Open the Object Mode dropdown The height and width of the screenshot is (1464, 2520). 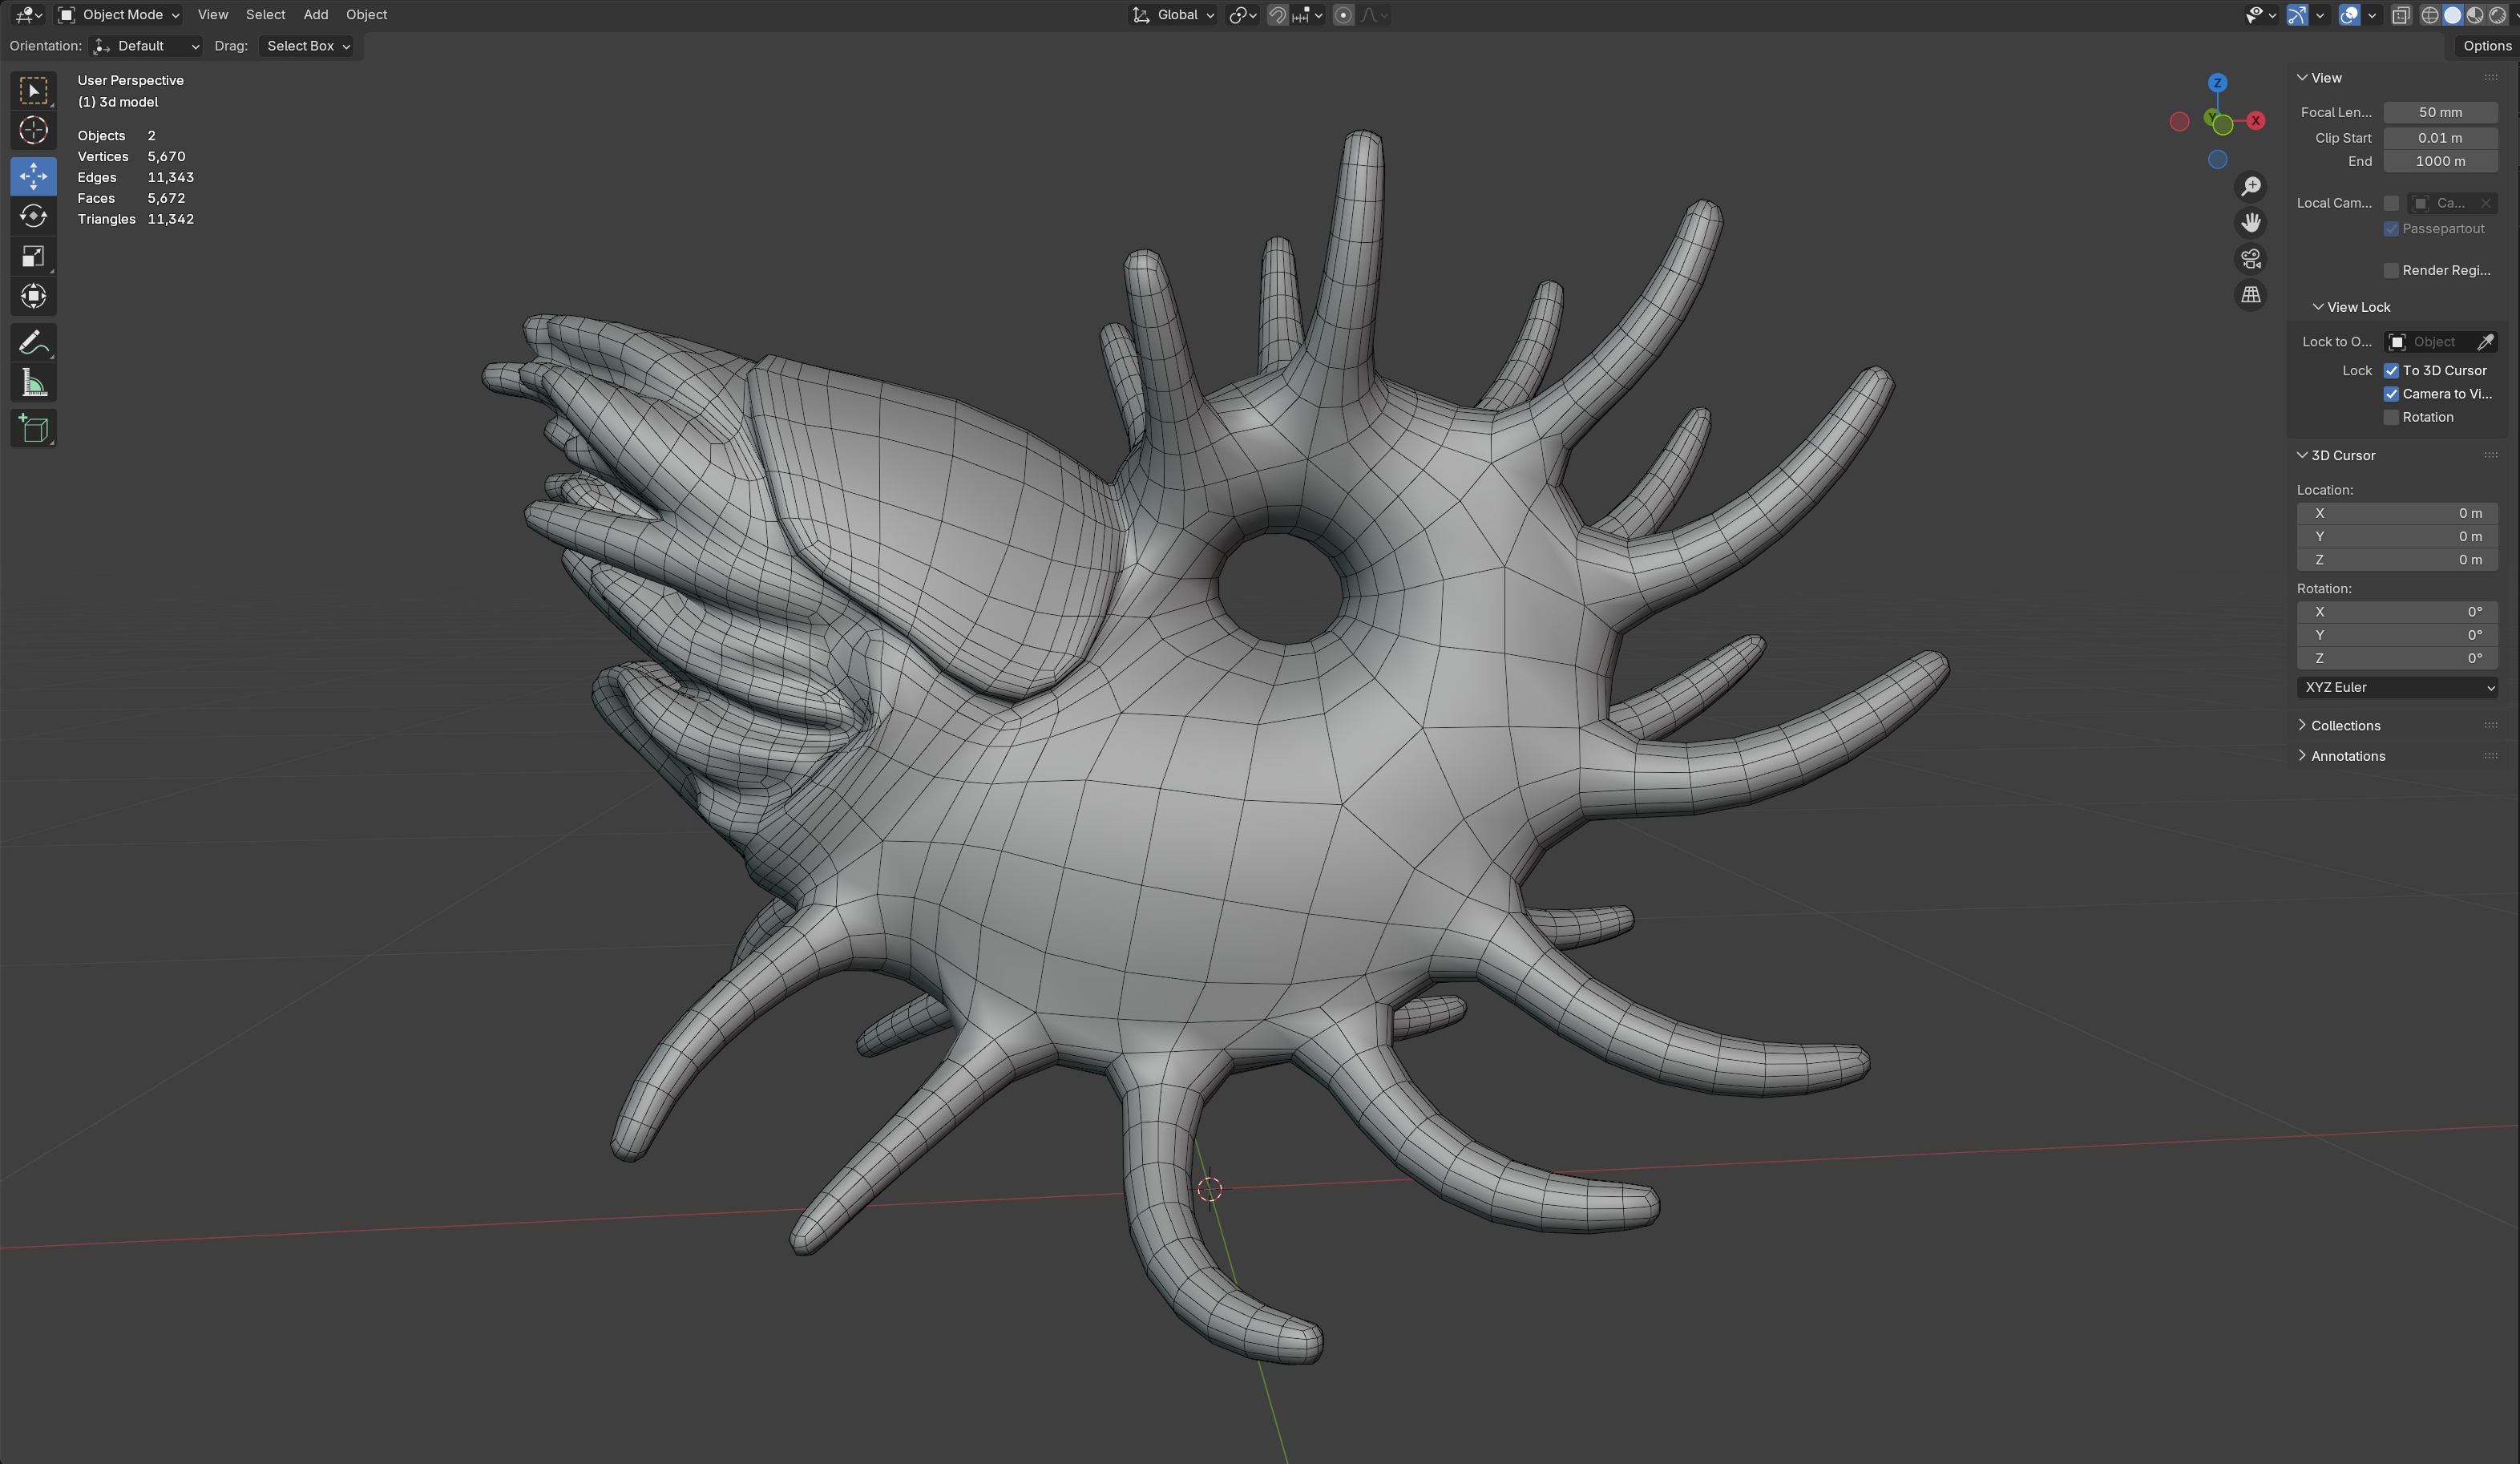[x=120, y=15]
